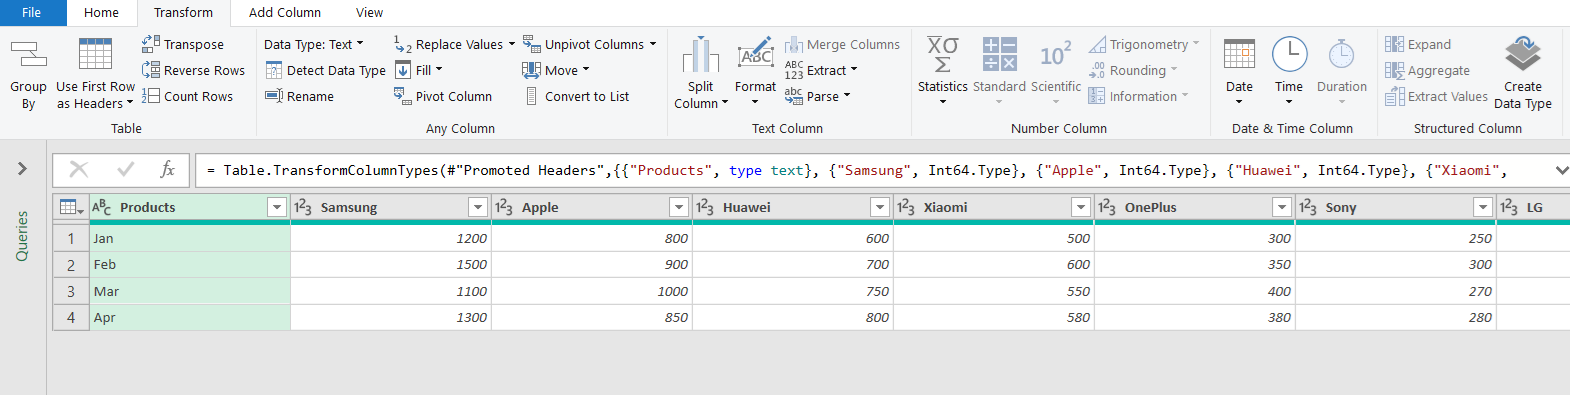Open Samsung column filter dropdown
The image size is (1570, 395).
tap(478, 207)
